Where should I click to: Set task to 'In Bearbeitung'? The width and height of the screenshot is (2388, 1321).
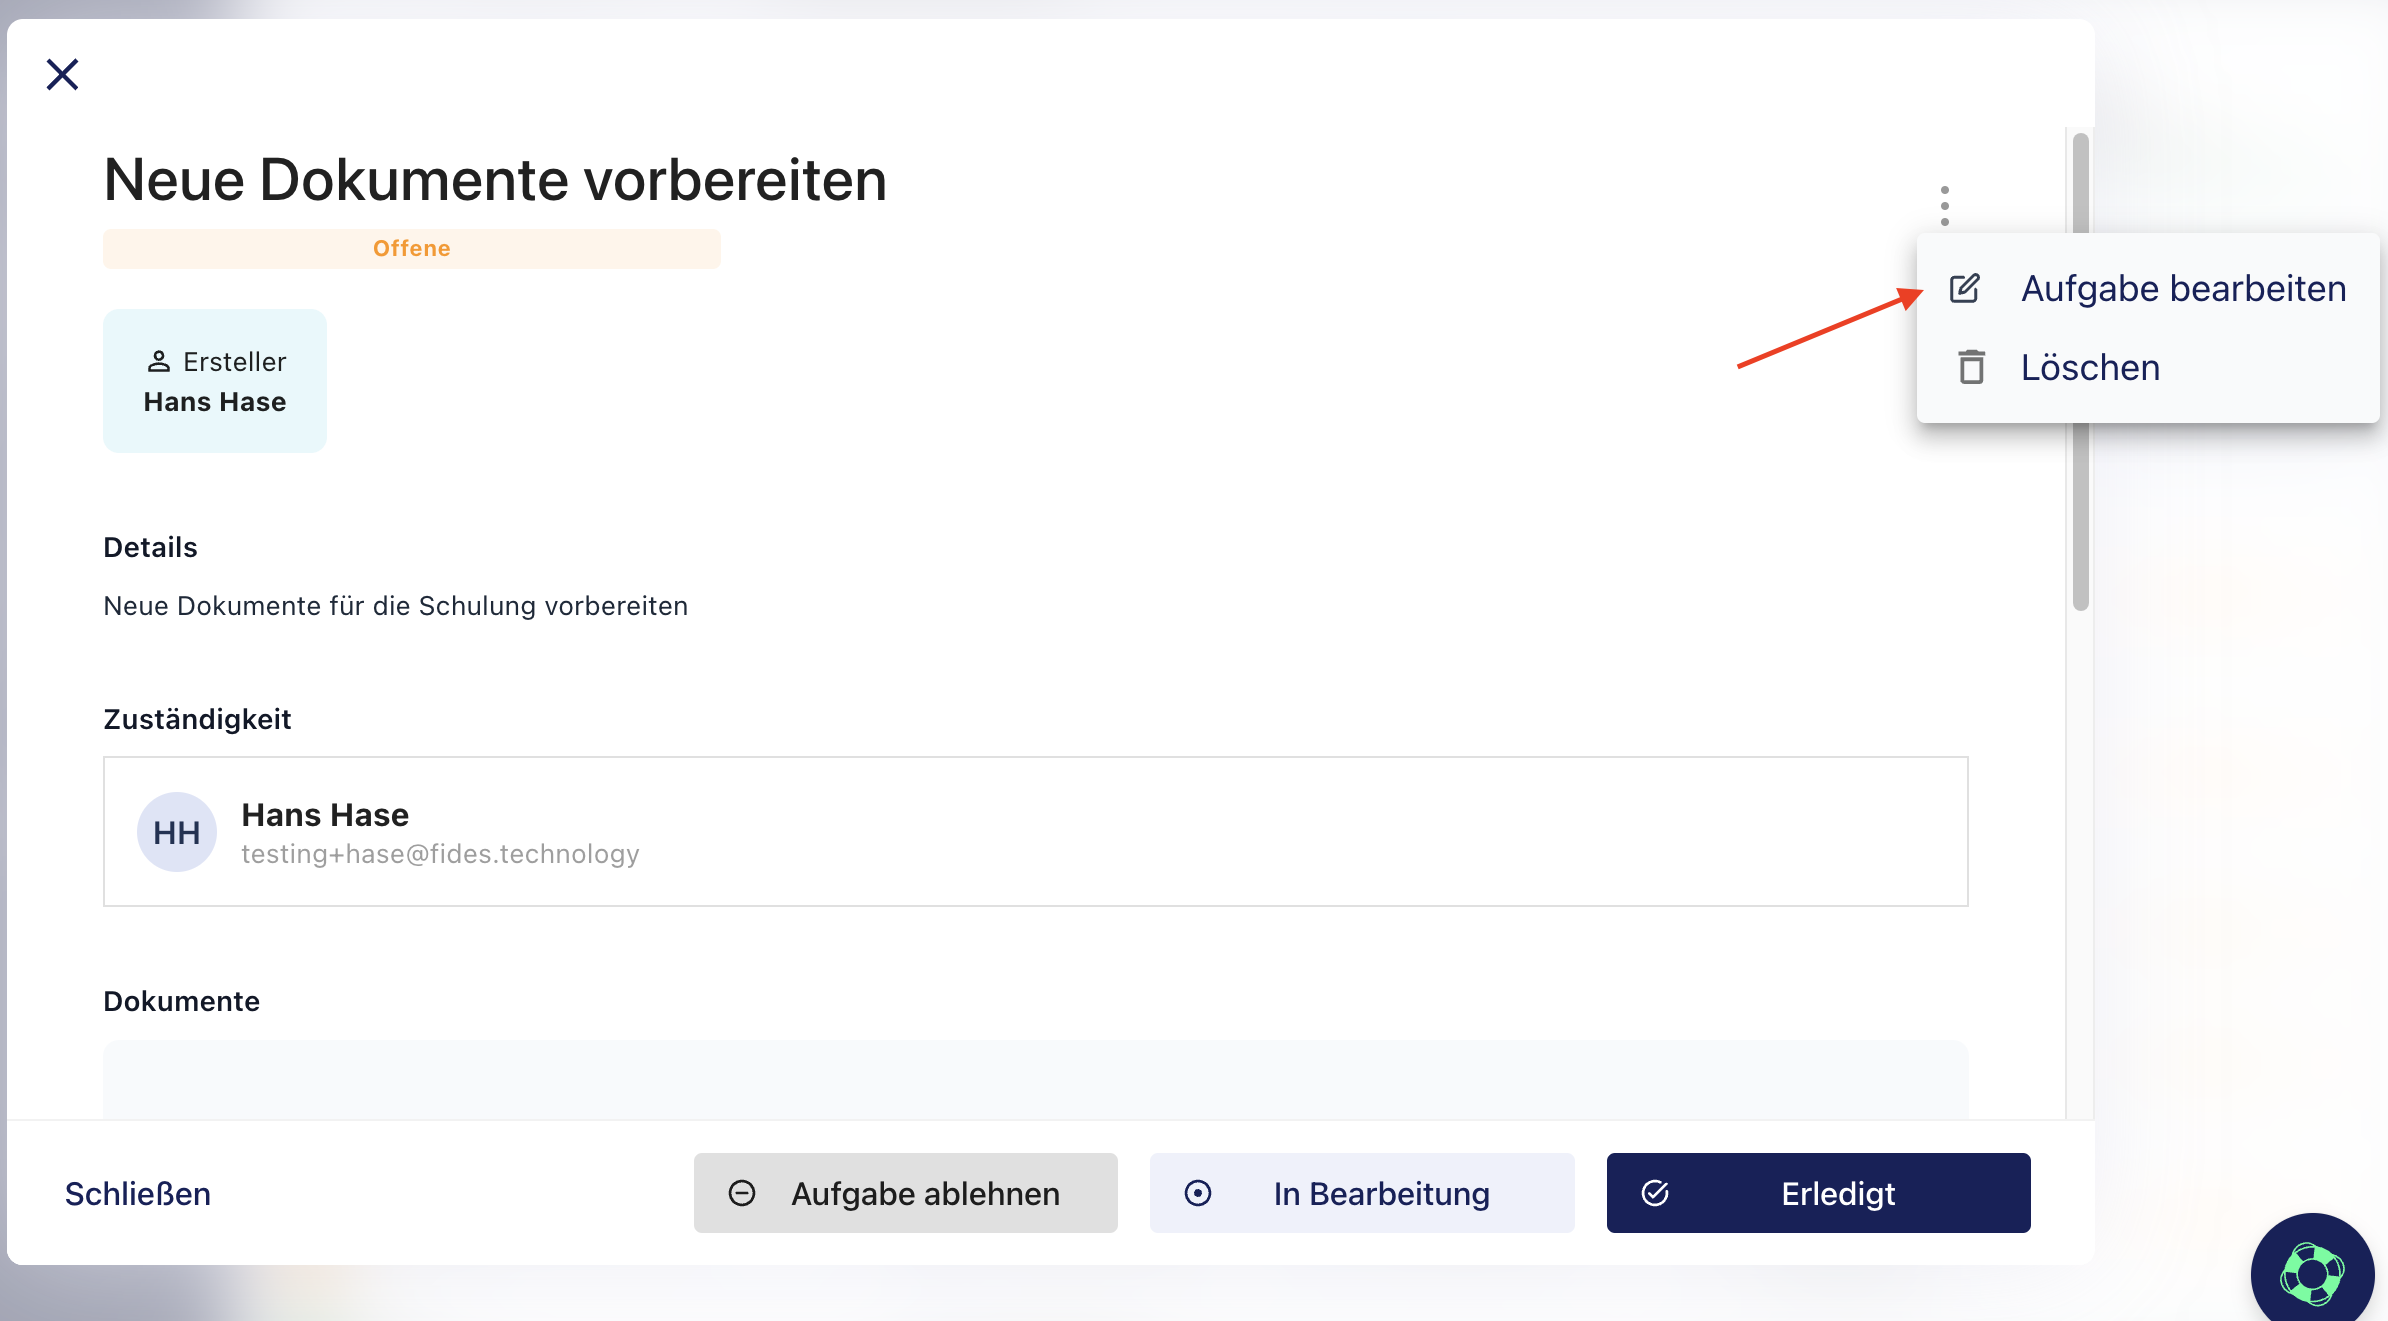(x=1361, y=1193)
